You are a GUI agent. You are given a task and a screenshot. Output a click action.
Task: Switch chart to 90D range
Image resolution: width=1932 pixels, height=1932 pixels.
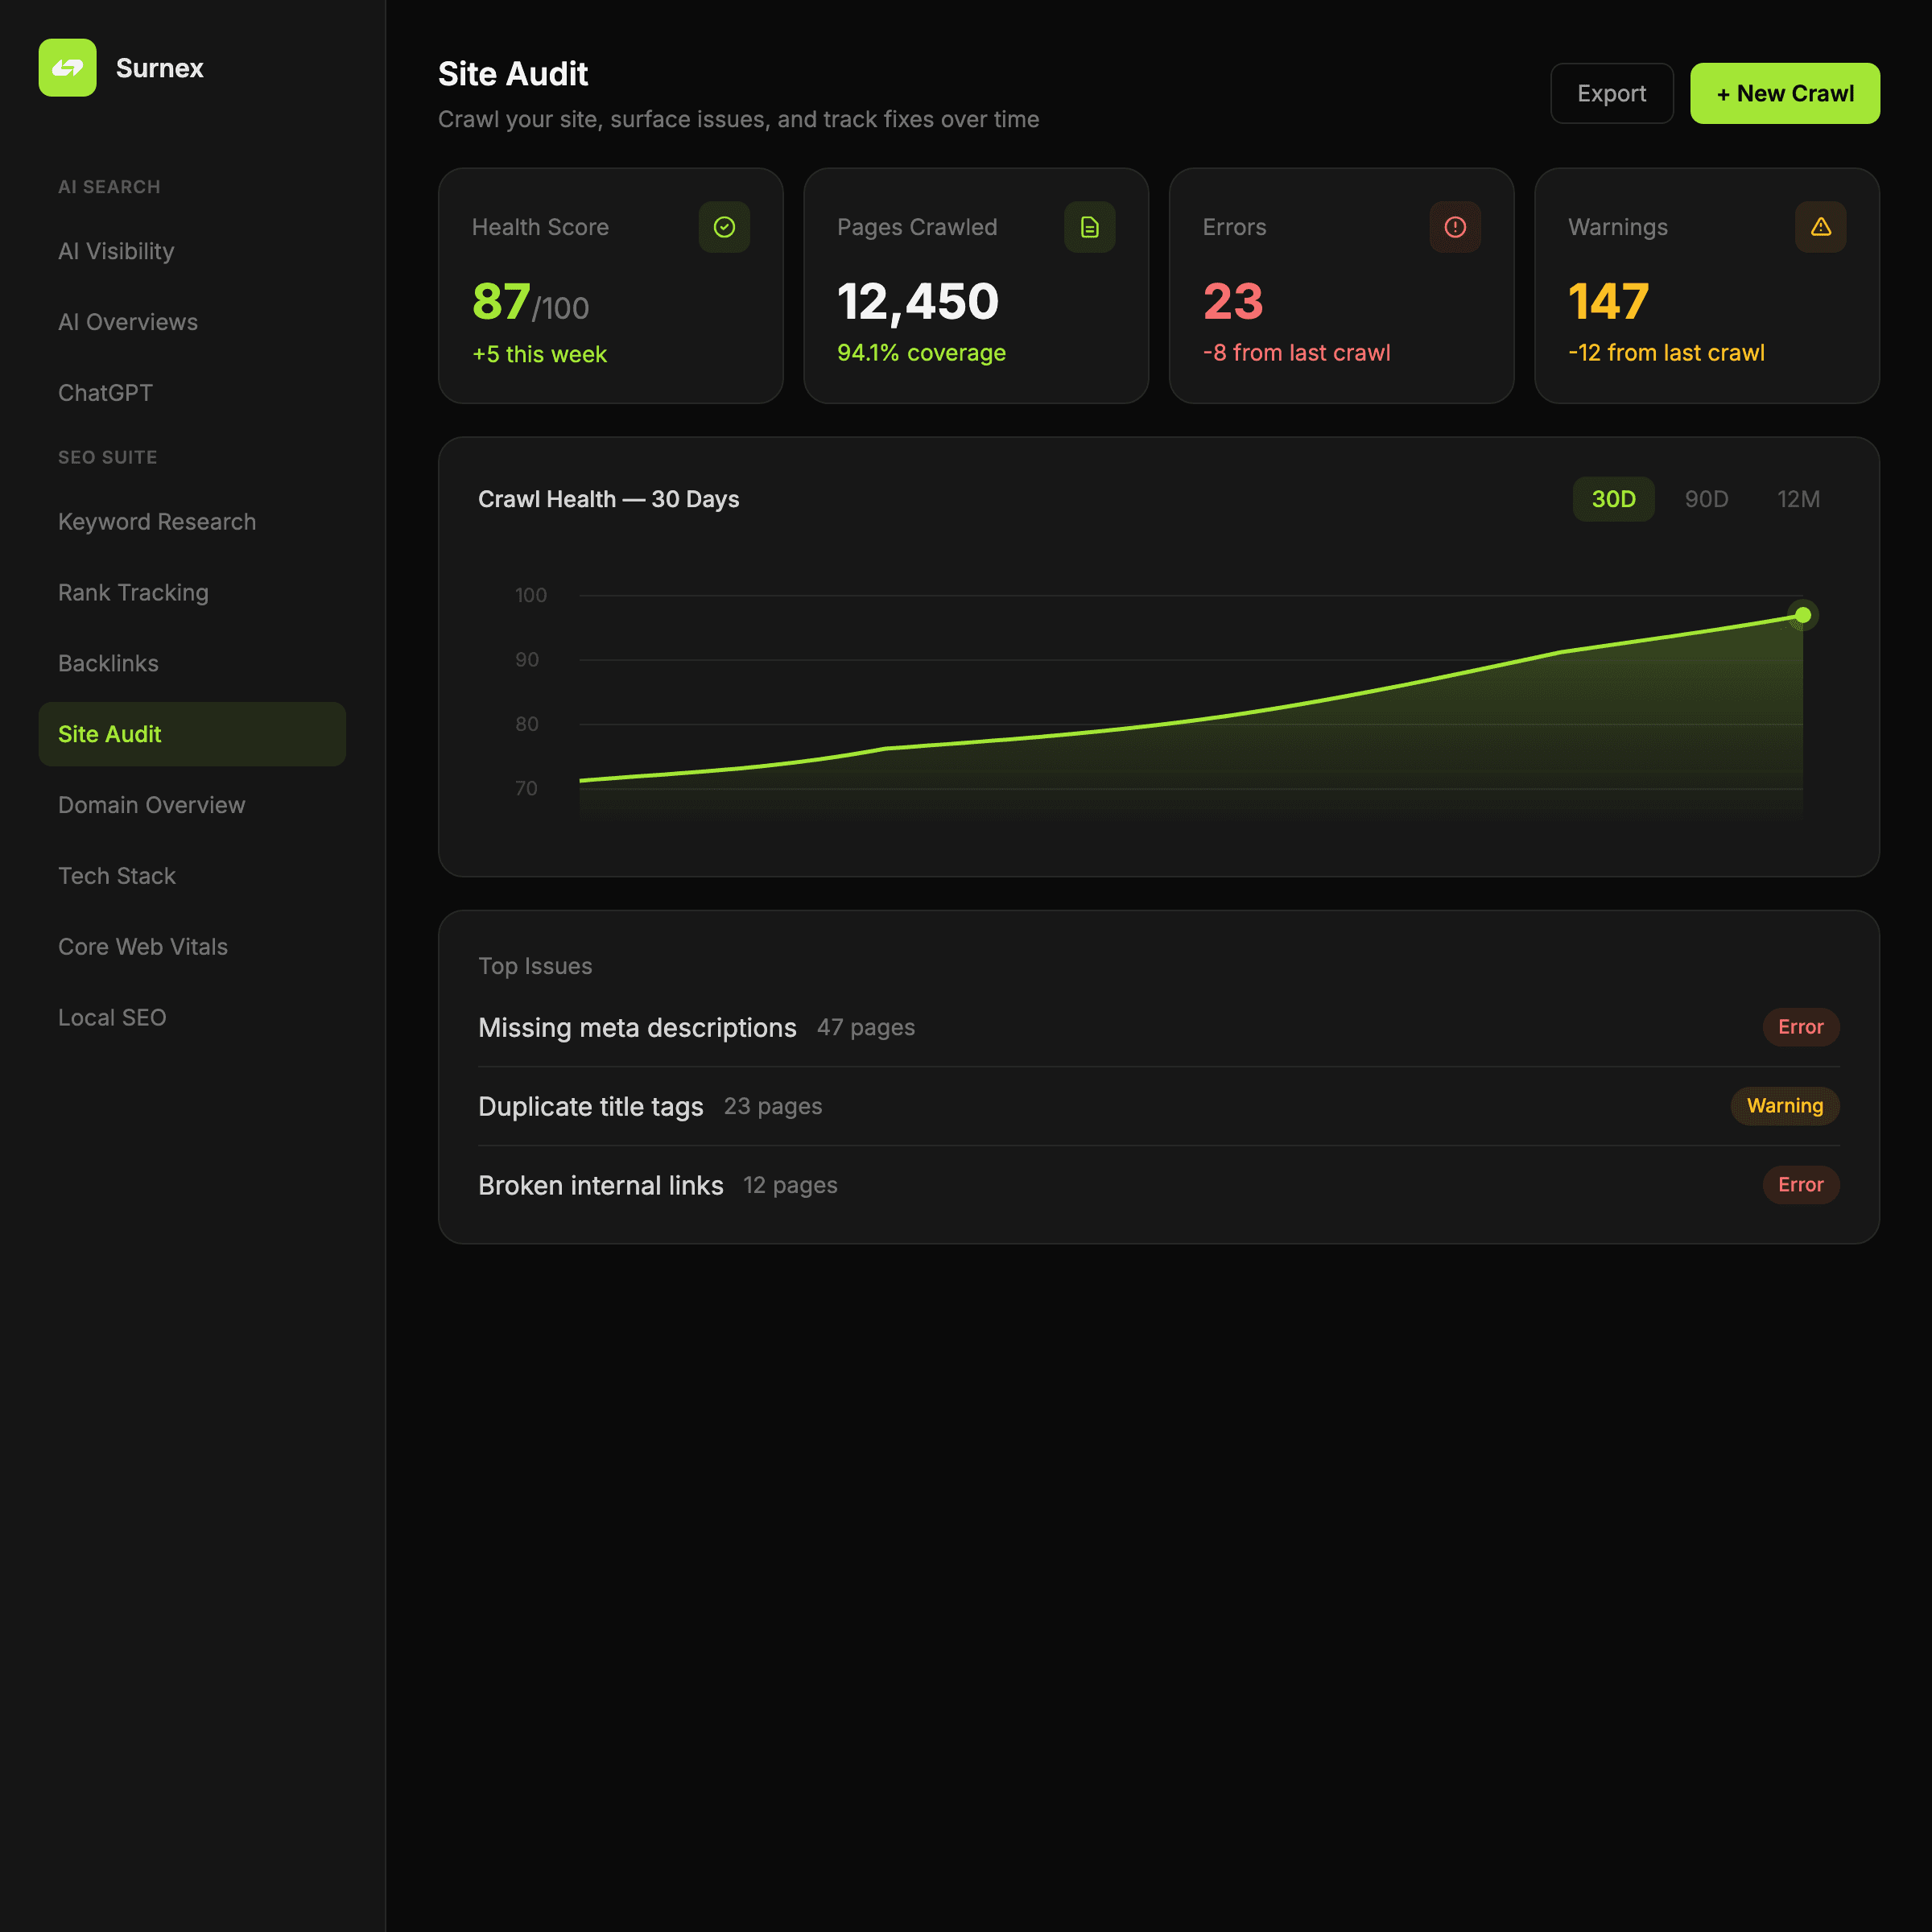1705,499
